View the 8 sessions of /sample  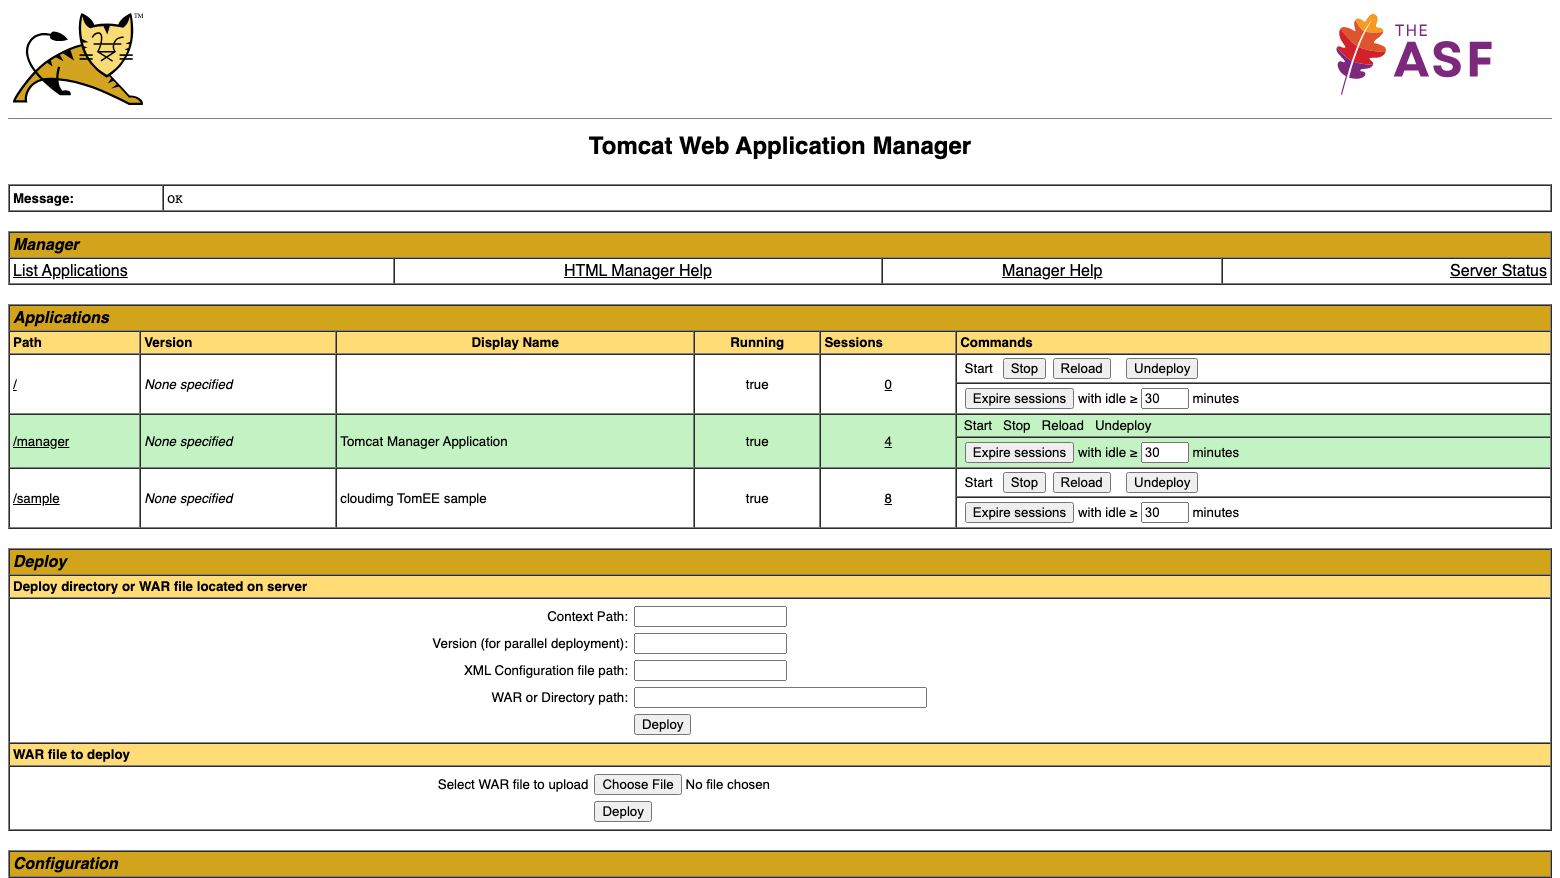click(x=888, y=499)
